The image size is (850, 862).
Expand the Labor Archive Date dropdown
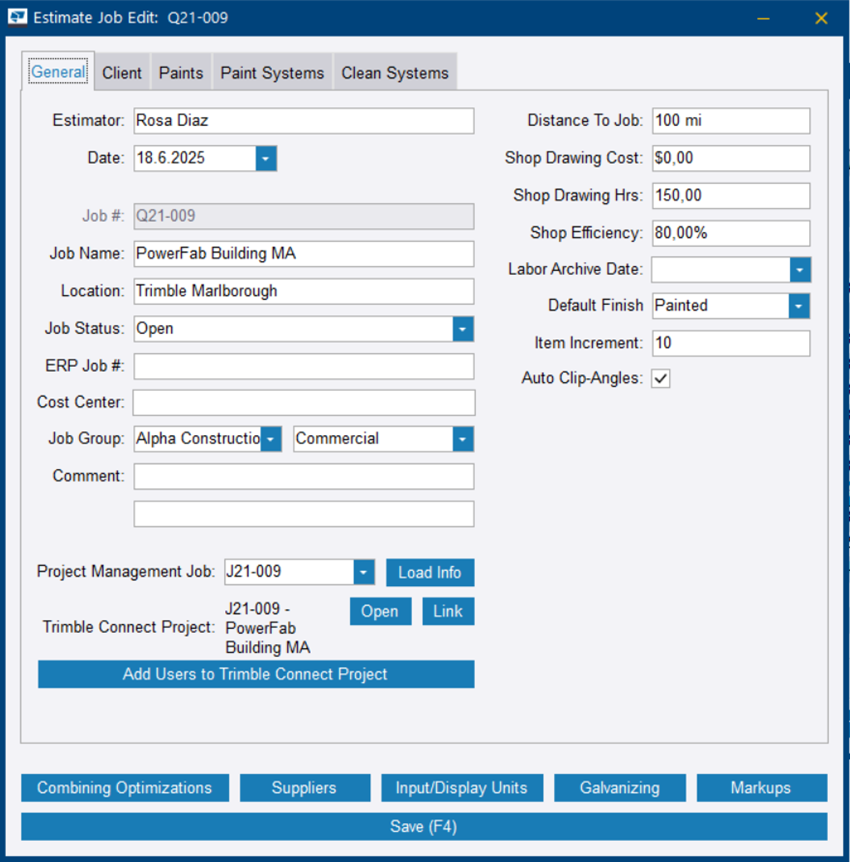pyautogui.click(x=799, y=270)
